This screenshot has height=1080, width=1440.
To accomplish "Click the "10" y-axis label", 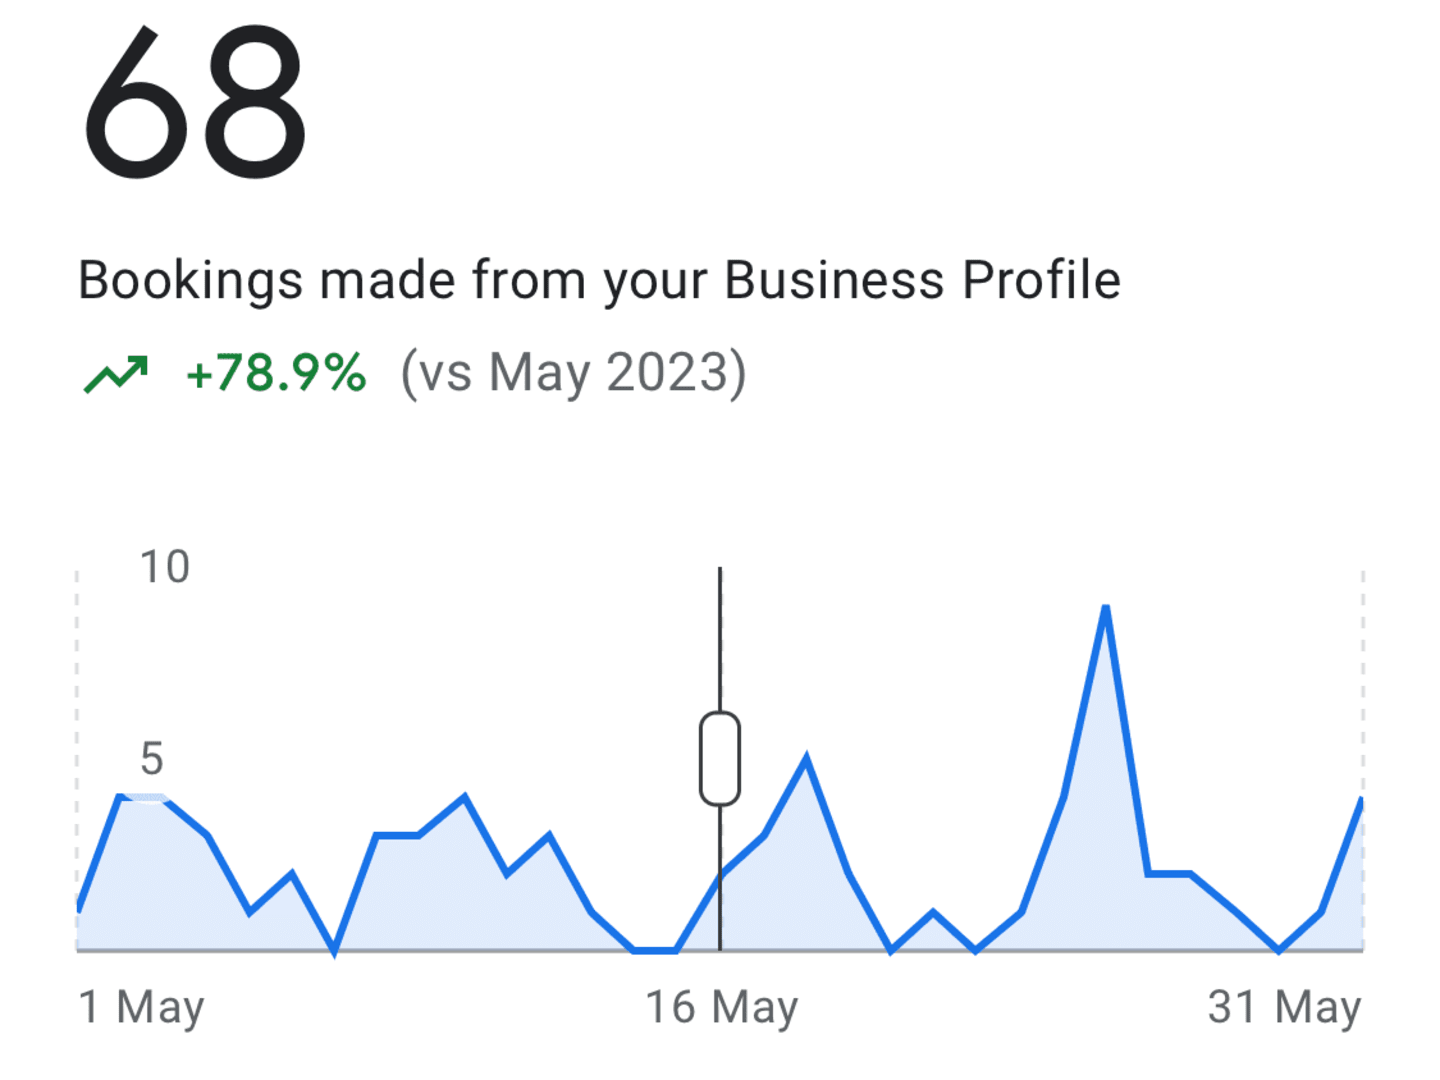I will 165,567.
